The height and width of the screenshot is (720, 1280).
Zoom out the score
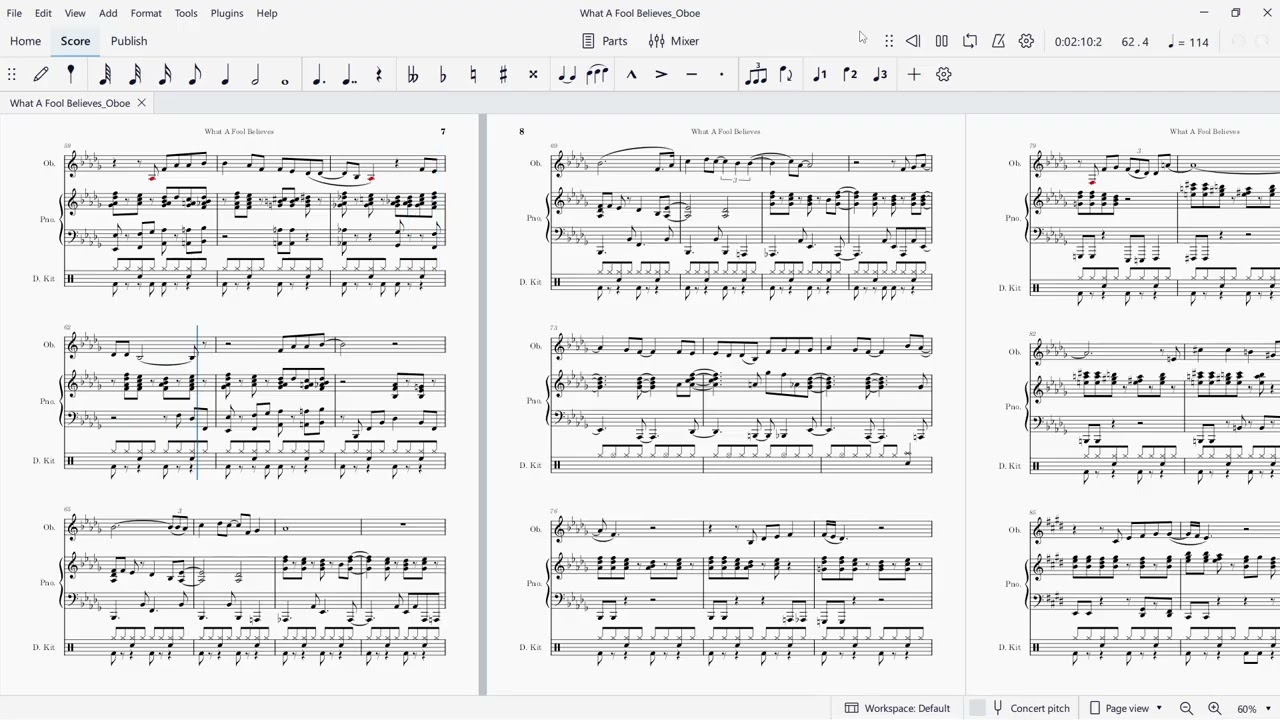(x=1186, y=708)
